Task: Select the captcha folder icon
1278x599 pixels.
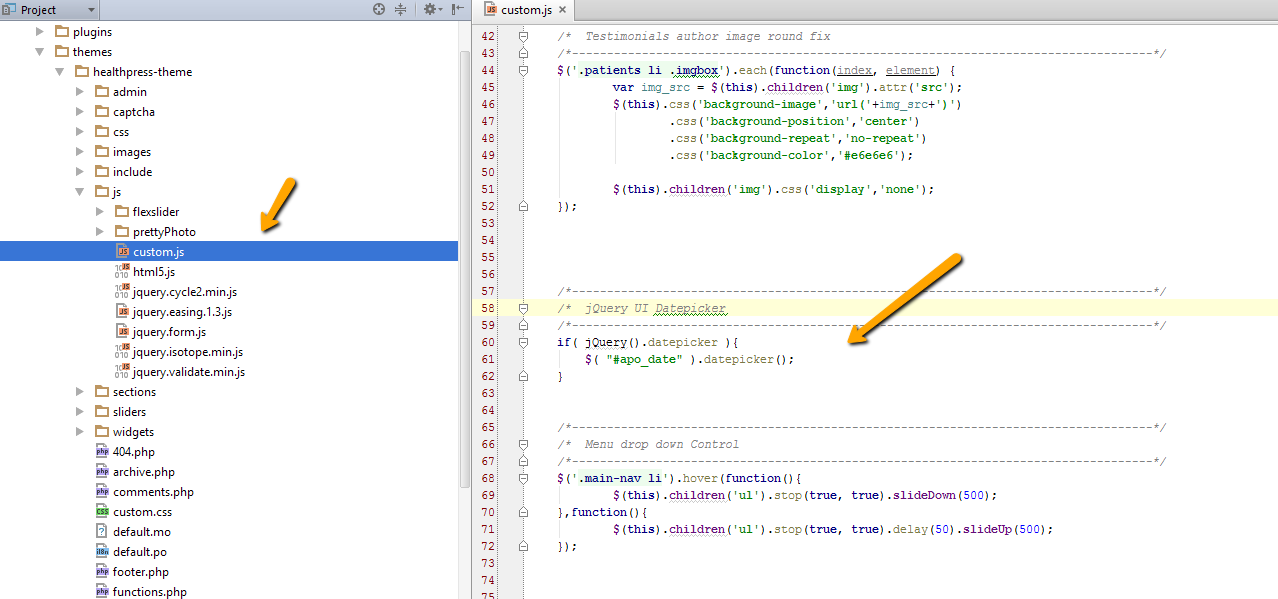Action: (x=102, y=111)
